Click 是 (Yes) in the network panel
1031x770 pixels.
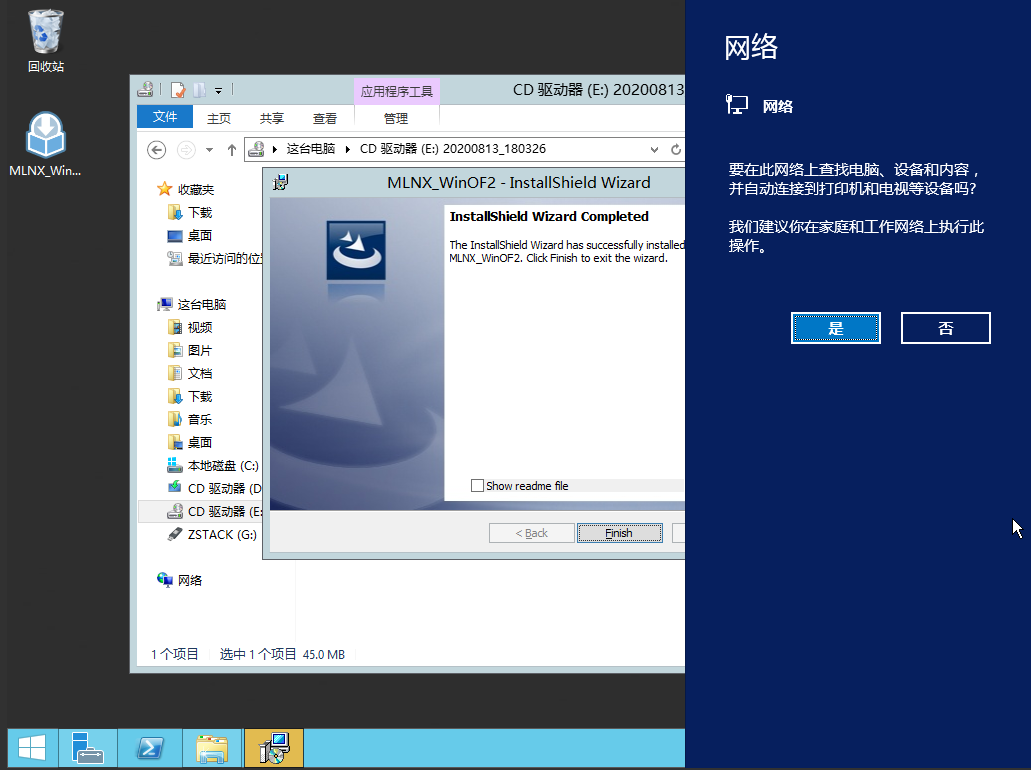[835, 328]
